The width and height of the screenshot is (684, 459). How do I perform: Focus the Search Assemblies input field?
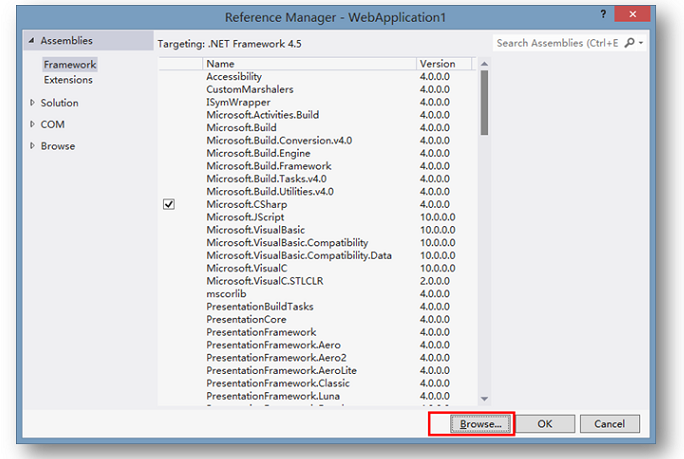click(557, 43)
